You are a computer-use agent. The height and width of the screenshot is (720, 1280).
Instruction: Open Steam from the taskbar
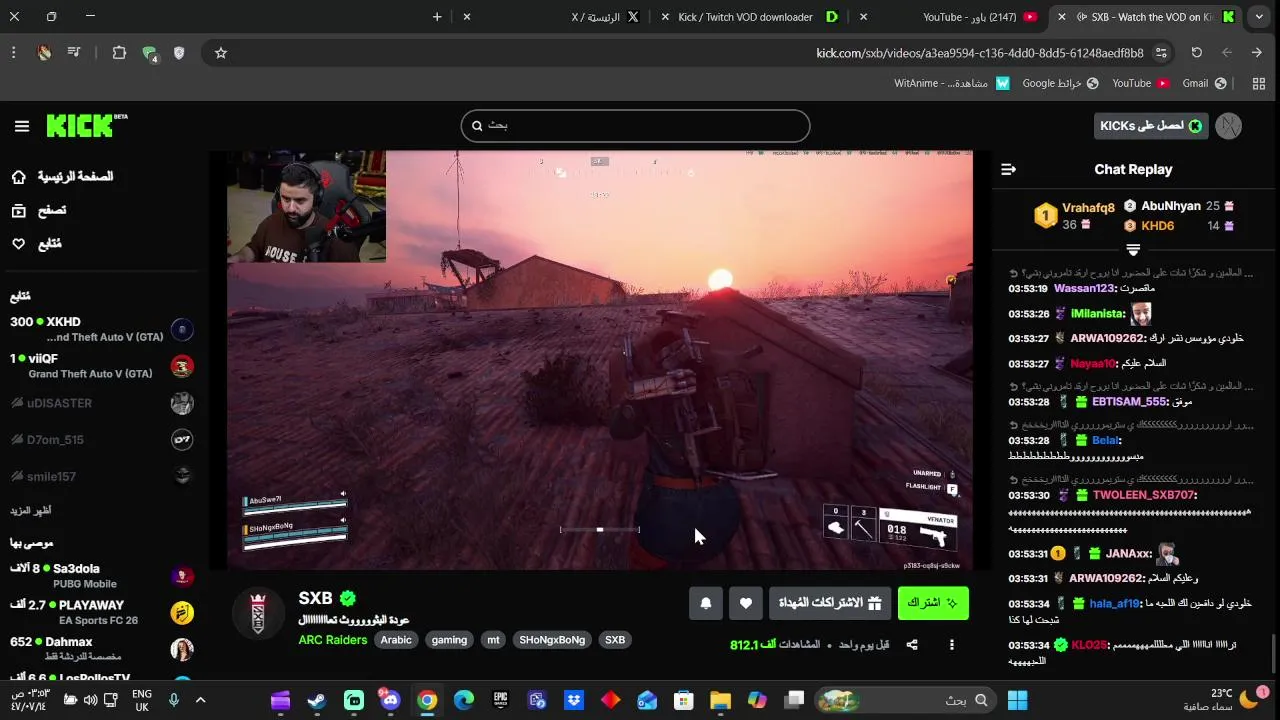[x=317, y=700]
